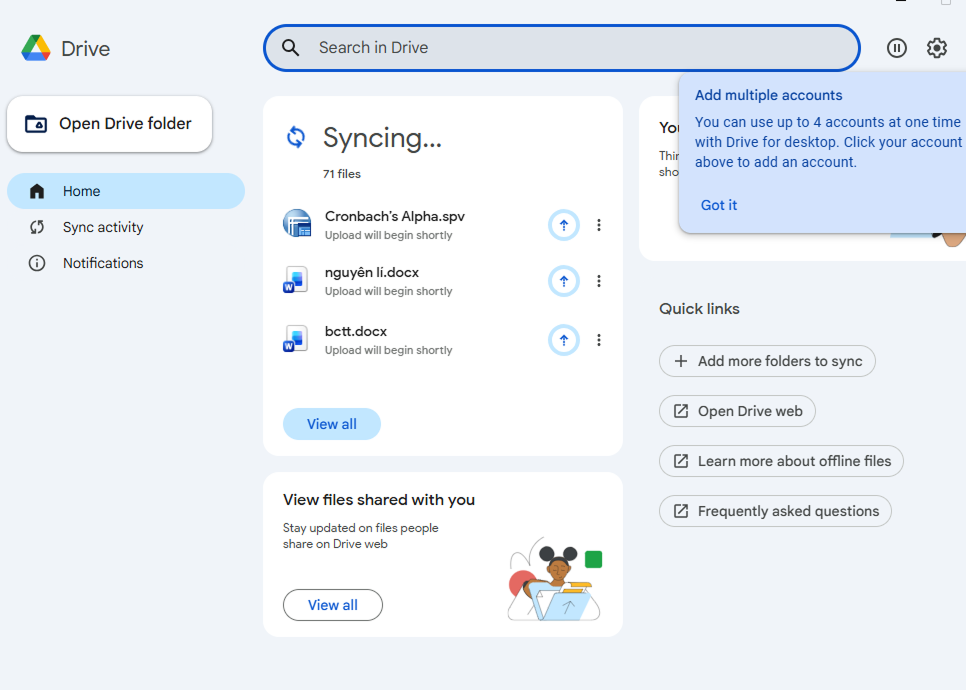This screenshot has height=690, width=966.
Task: Open the settings gear menu
Action: [x=937, y=48]
